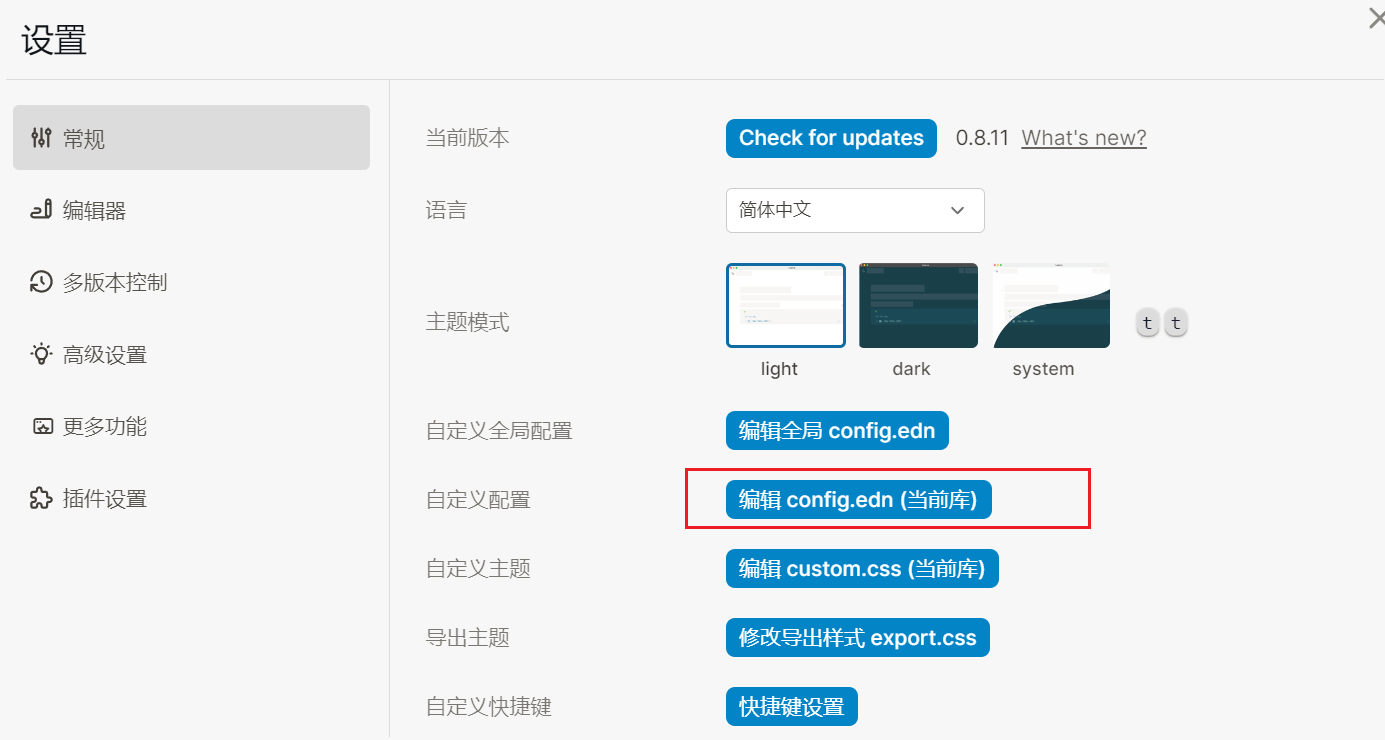The height and width of the screenshot is (740, 1385).
Task: Switch to the dark theme mode
Action: point(917,305)
